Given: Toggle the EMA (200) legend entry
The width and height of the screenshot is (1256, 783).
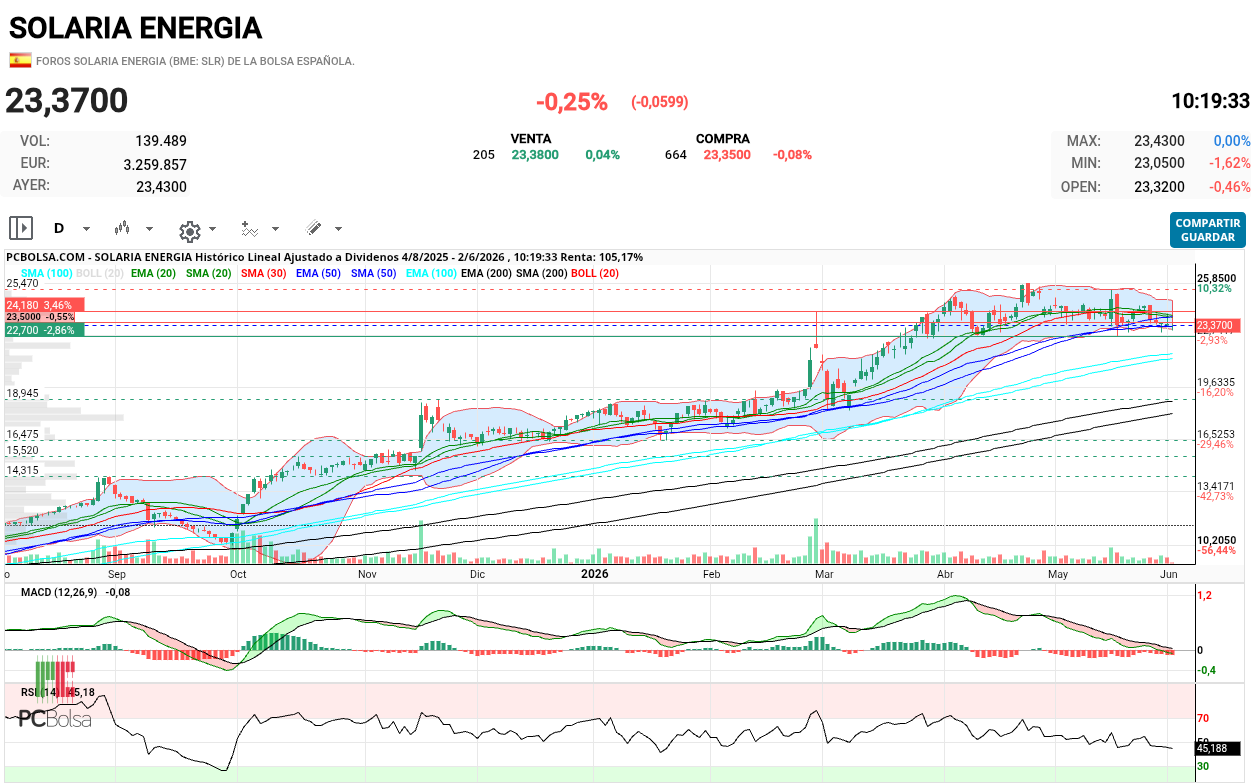Looking at the screenshot, I should click(x=486, y=273).
